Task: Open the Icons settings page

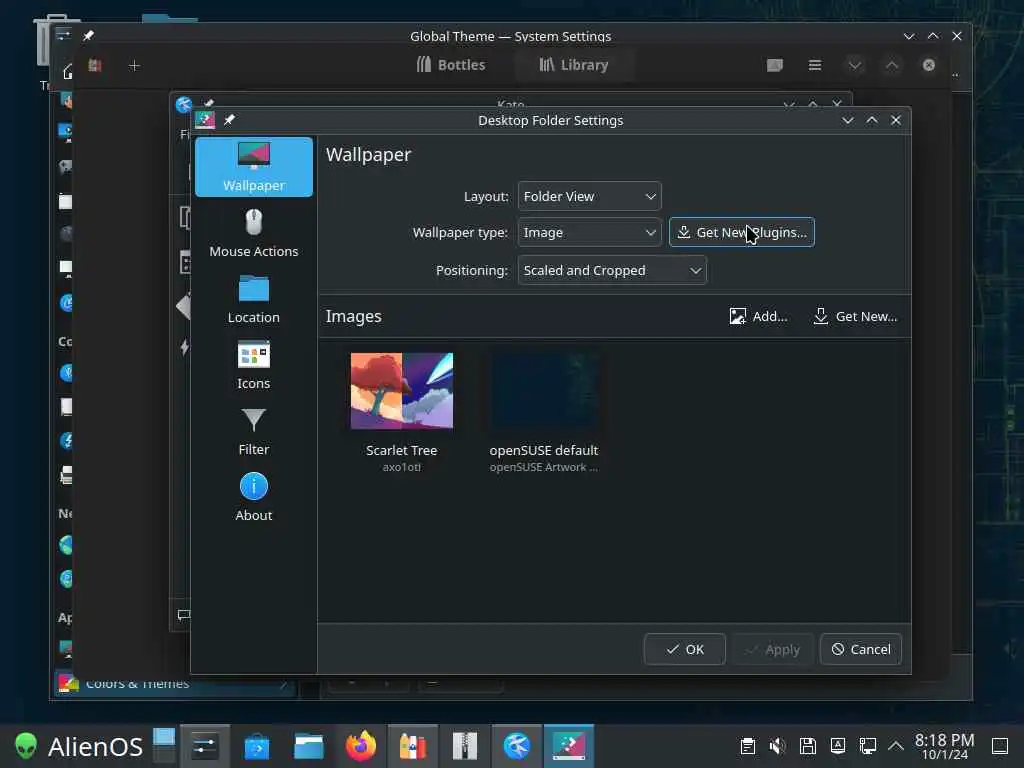Action: pyautogui.click(x=253, y=365)
